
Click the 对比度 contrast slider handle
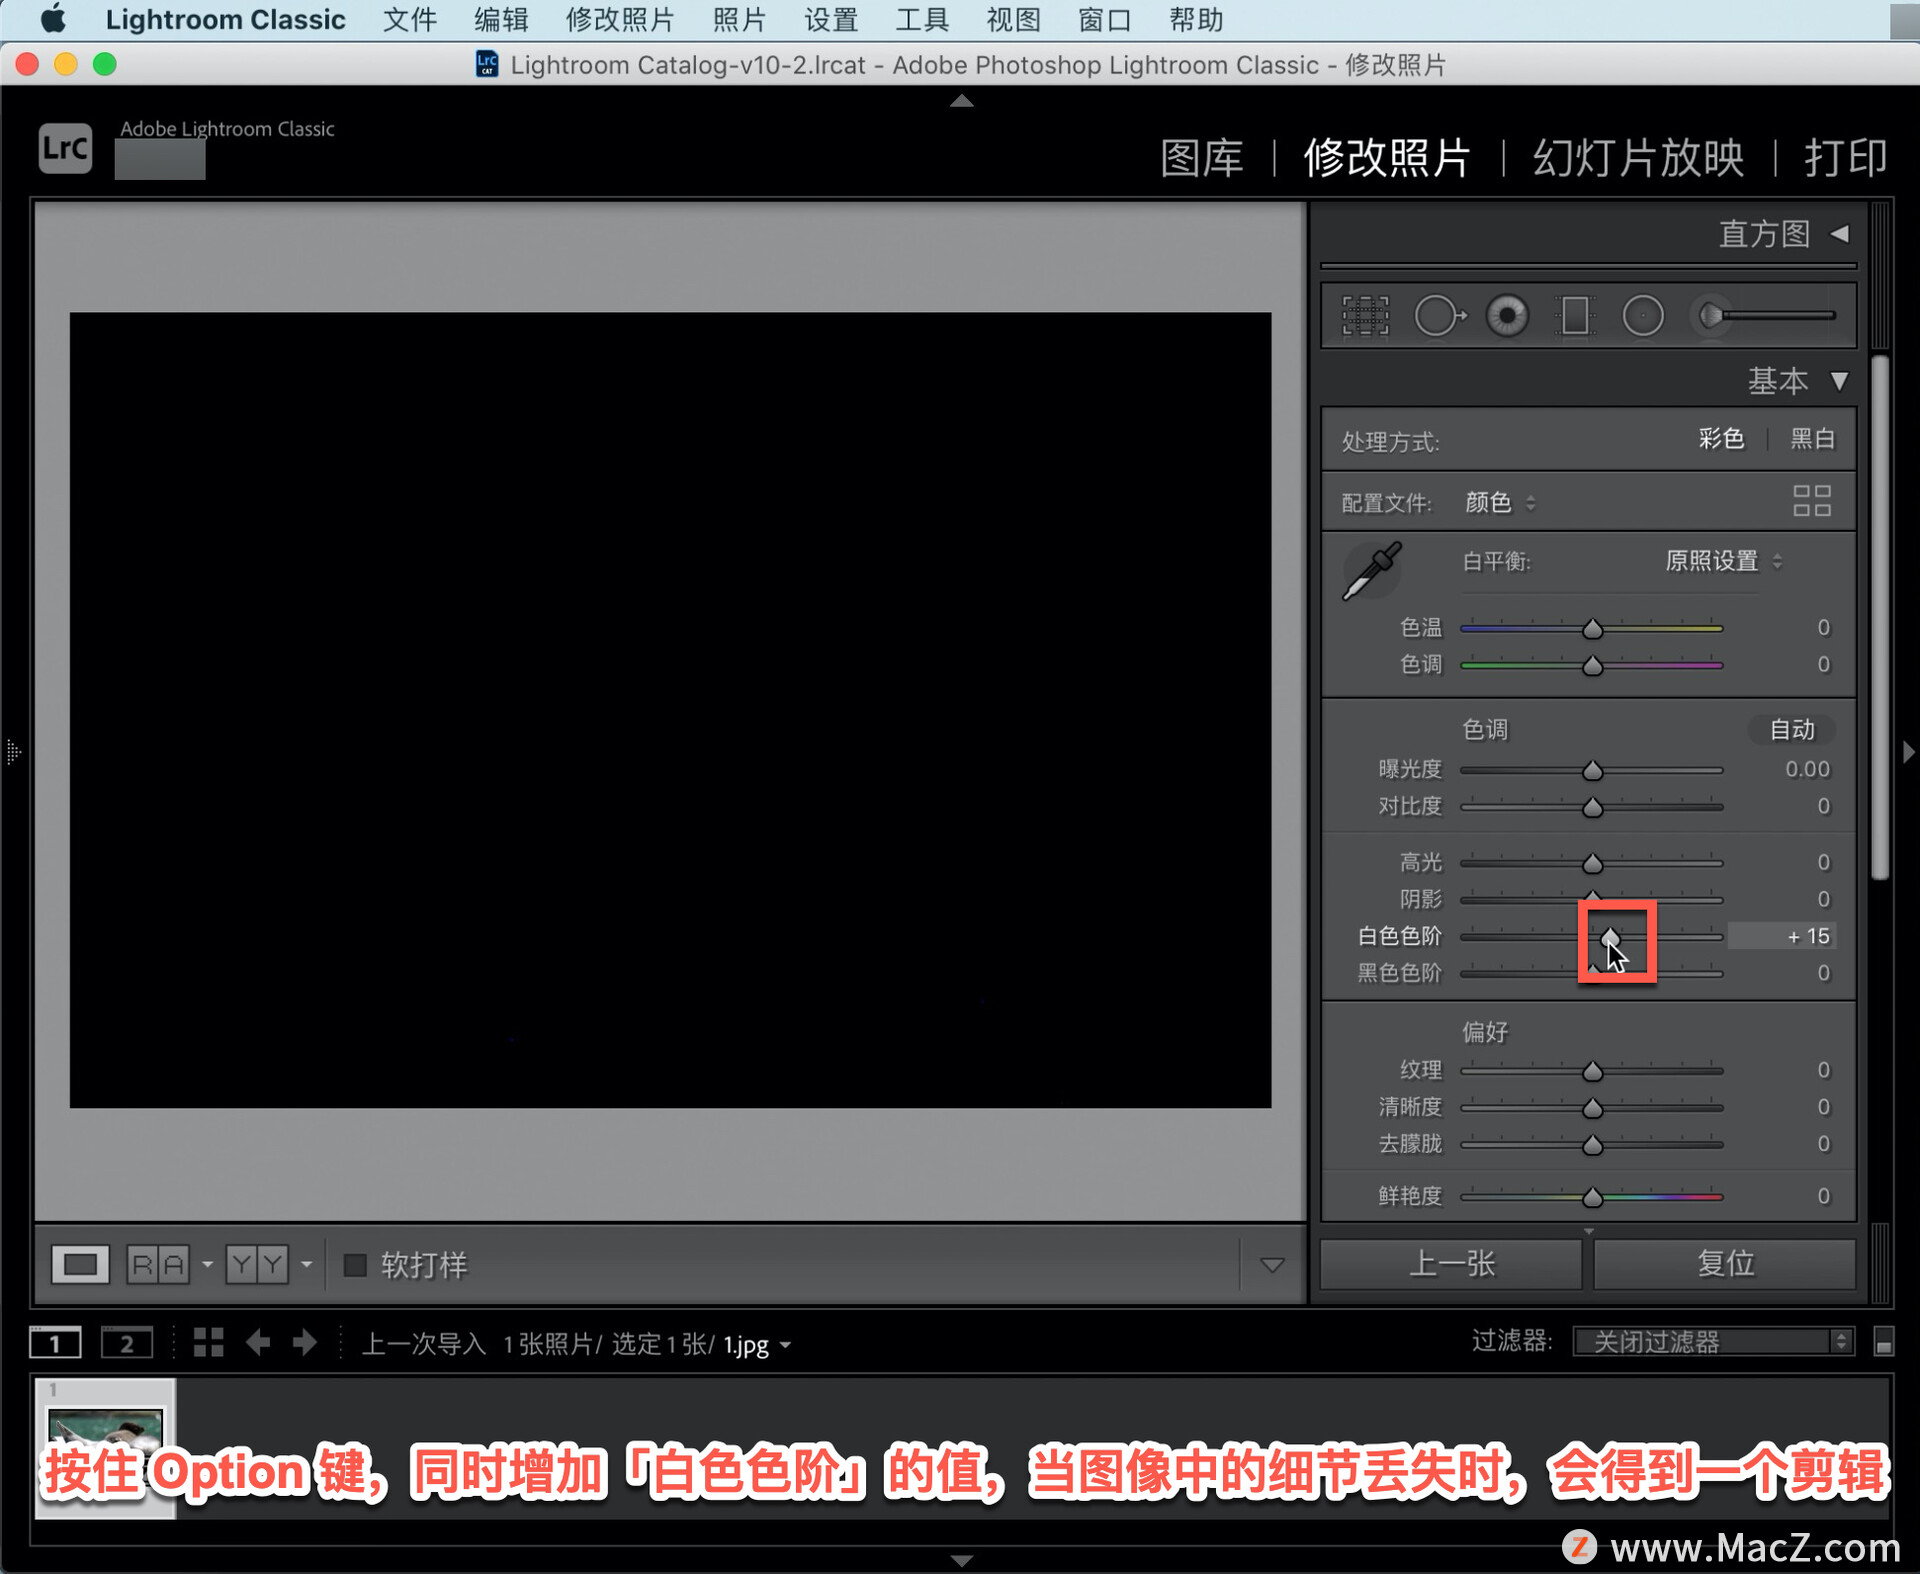1592,807
